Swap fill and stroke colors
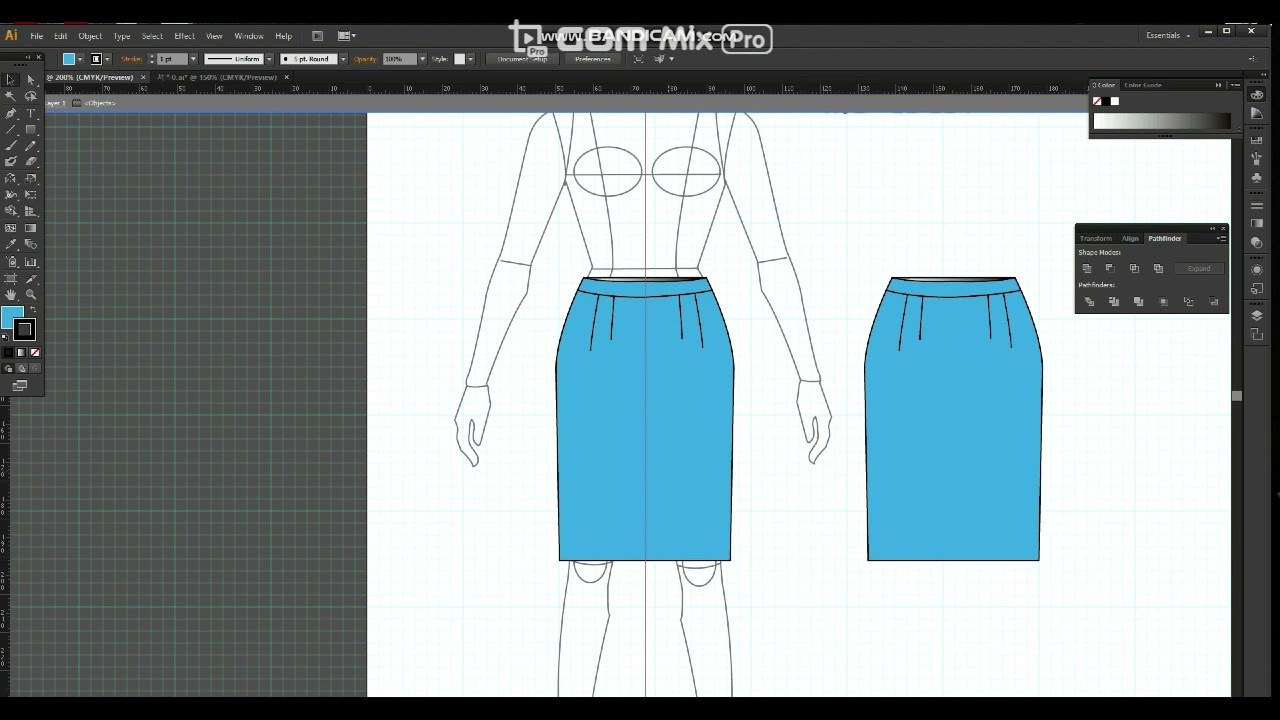 31,308
